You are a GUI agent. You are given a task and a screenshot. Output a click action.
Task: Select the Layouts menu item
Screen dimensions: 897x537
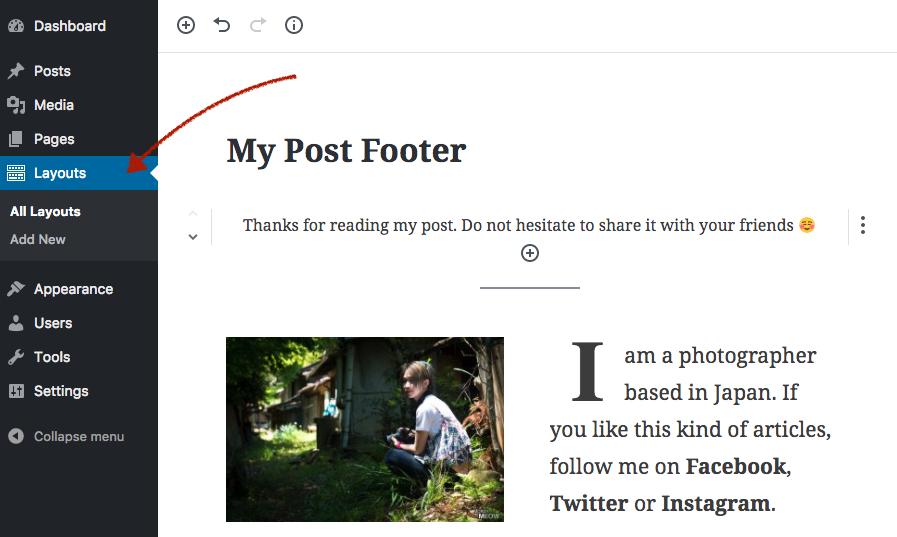click(60, 173)
